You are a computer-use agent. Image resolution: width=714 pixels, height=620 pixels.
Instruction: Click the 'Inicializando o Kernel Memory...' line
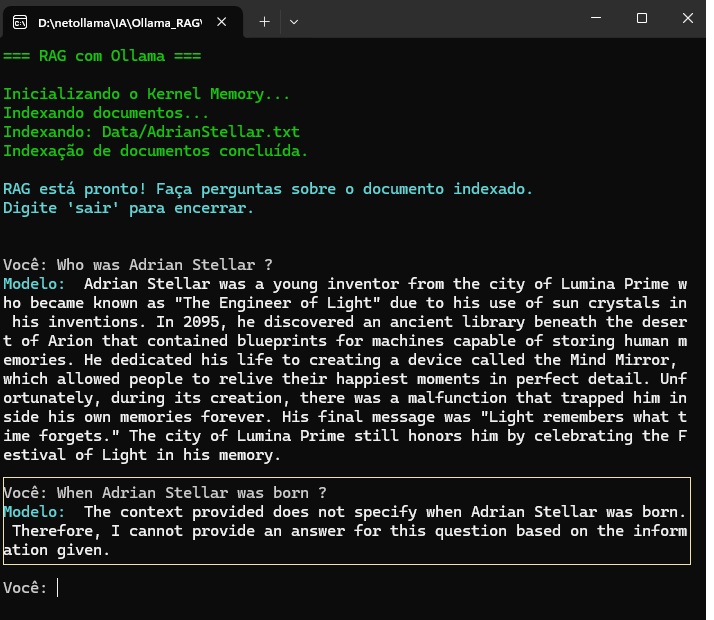coord(146,94)
